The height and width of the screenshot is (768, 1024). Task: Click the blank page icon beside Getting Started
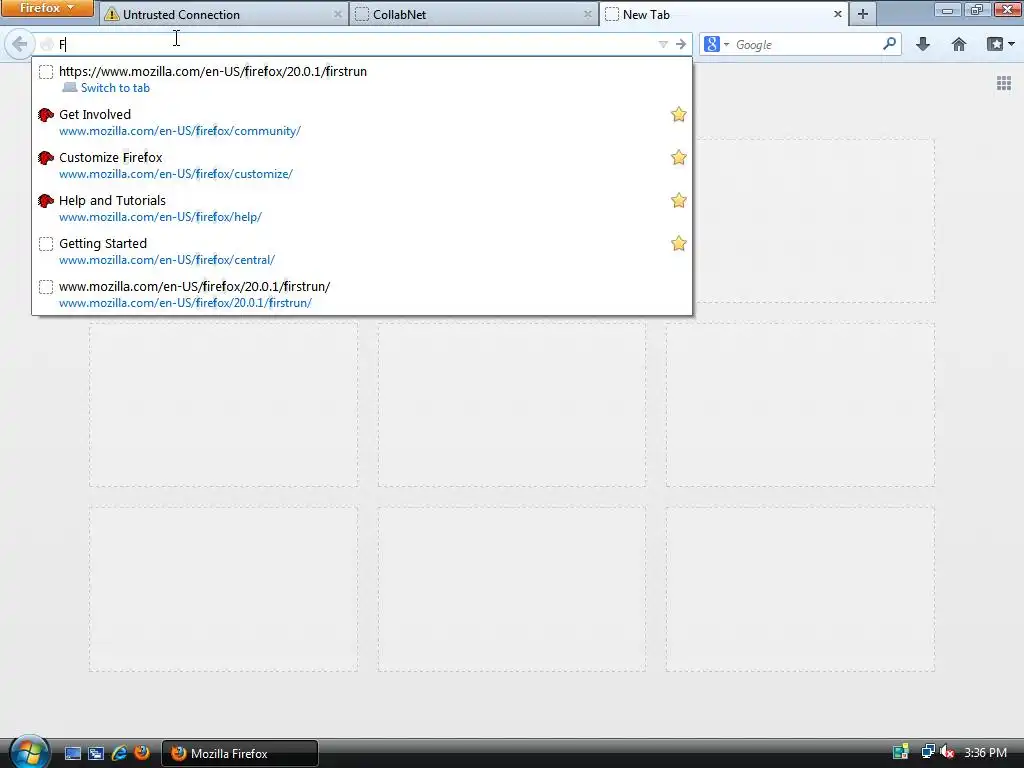[x=46, y=244]
